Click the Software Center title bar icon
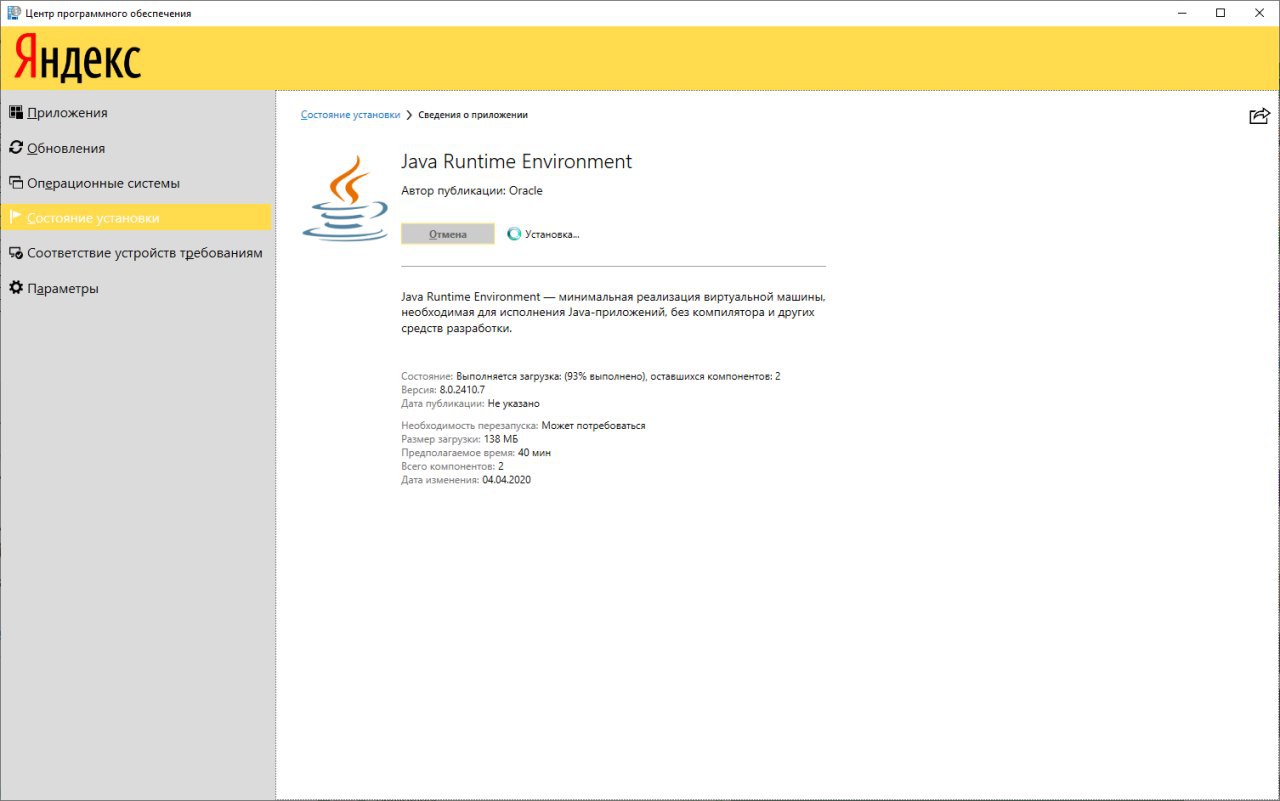 click(x=14, y=13)
